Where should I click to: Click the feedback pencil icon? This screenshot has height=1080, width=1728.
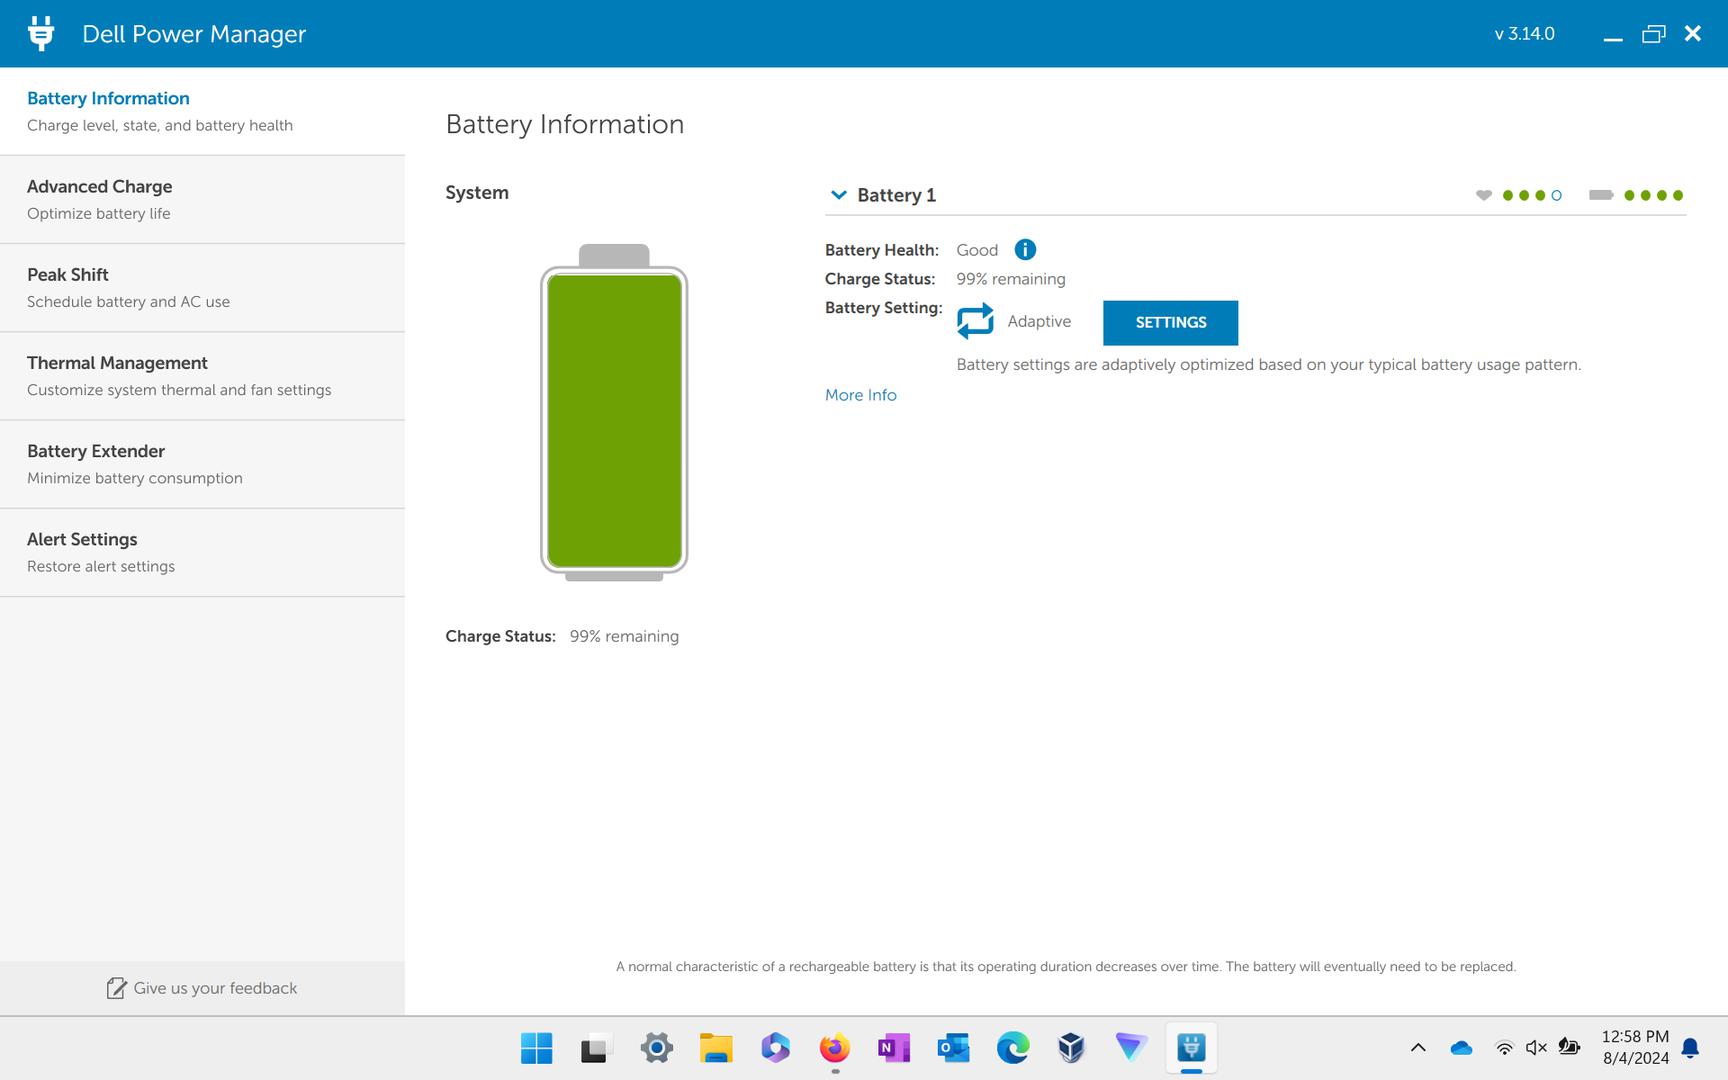pyautogui.click(x=115, y=988)
